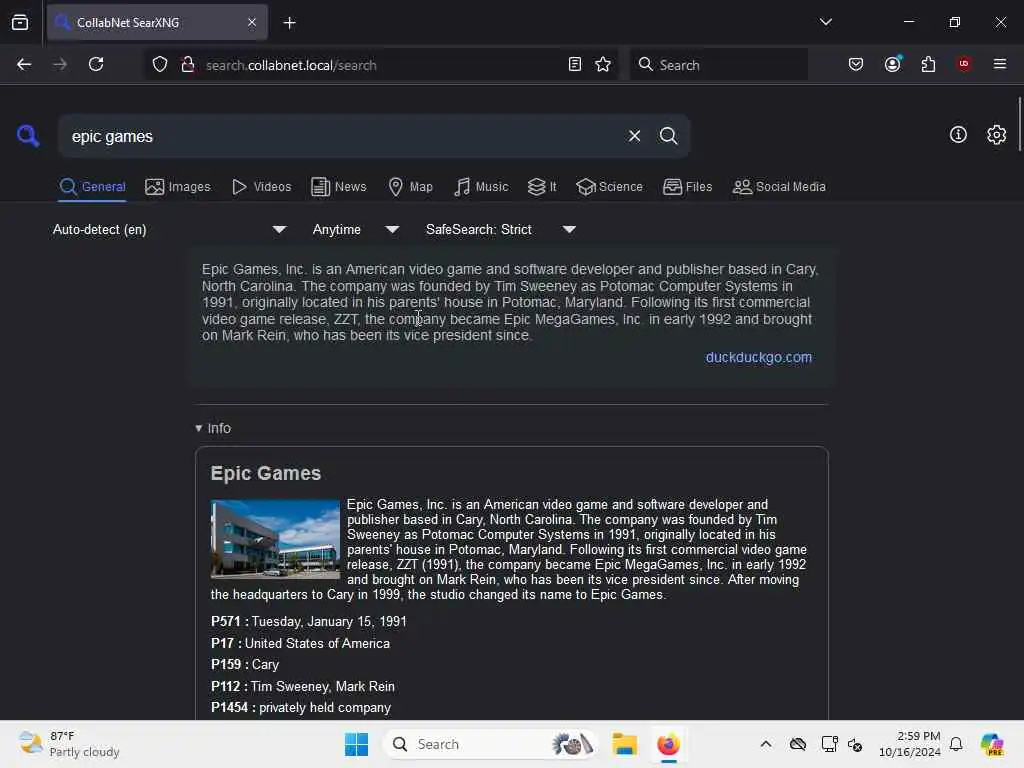Screen dimensions: 1024x768
Task: Open the muted volume tray icon
Action: [855, 744]
